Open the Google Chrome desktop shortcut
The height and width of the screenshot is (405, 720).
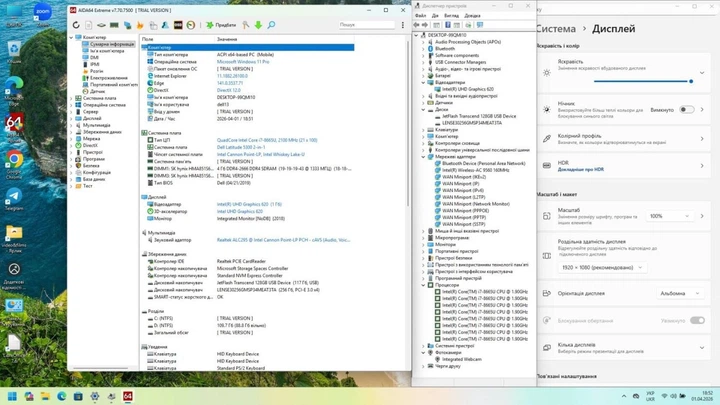click(14, 164)
